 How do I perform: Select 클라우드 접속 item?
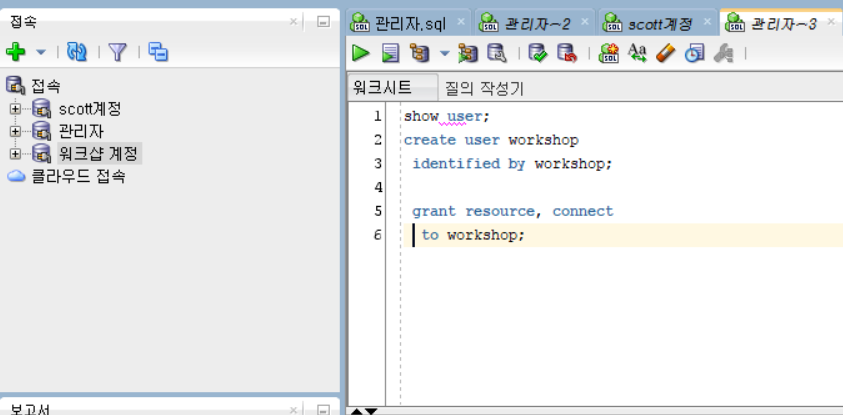(x=78, y=176)
